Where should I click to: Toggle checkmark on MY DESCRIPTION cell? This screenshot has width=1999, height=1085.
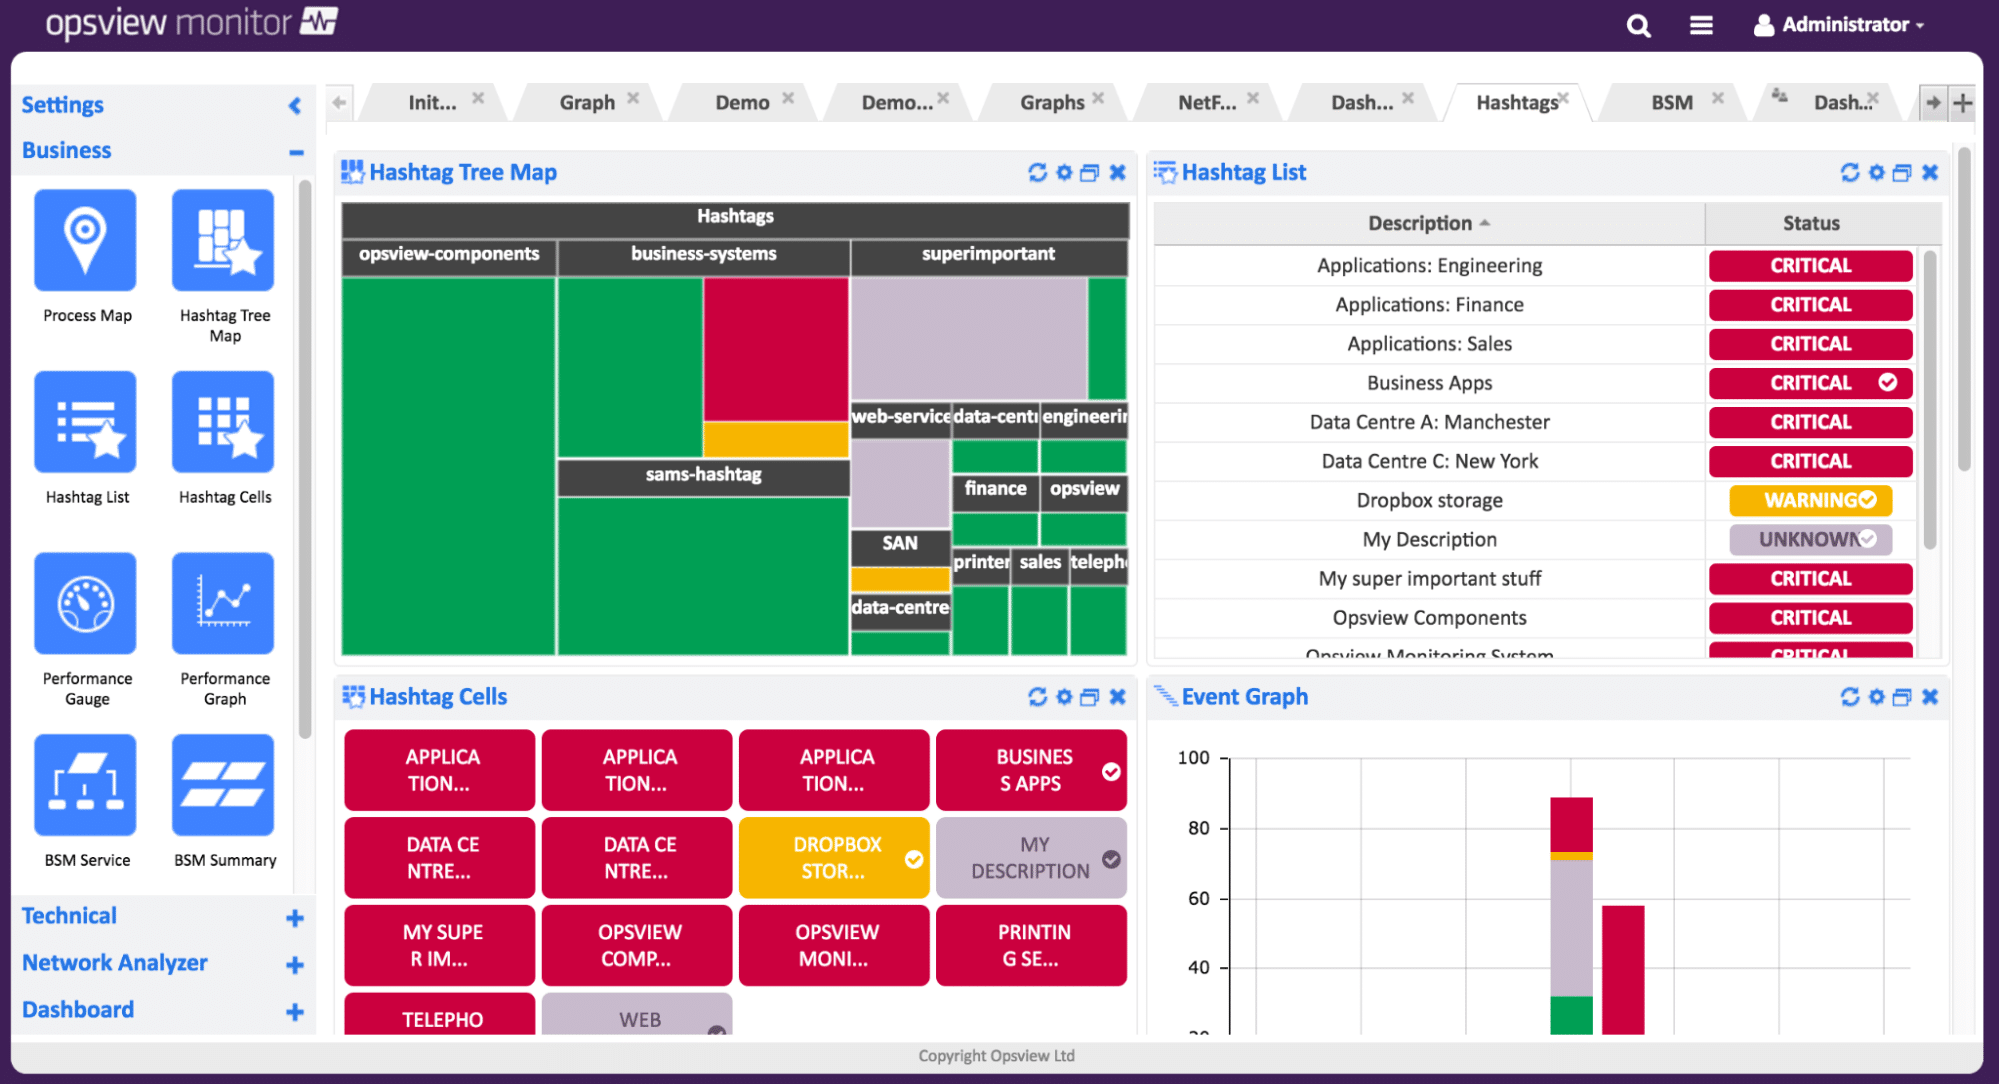[1111, 859]
